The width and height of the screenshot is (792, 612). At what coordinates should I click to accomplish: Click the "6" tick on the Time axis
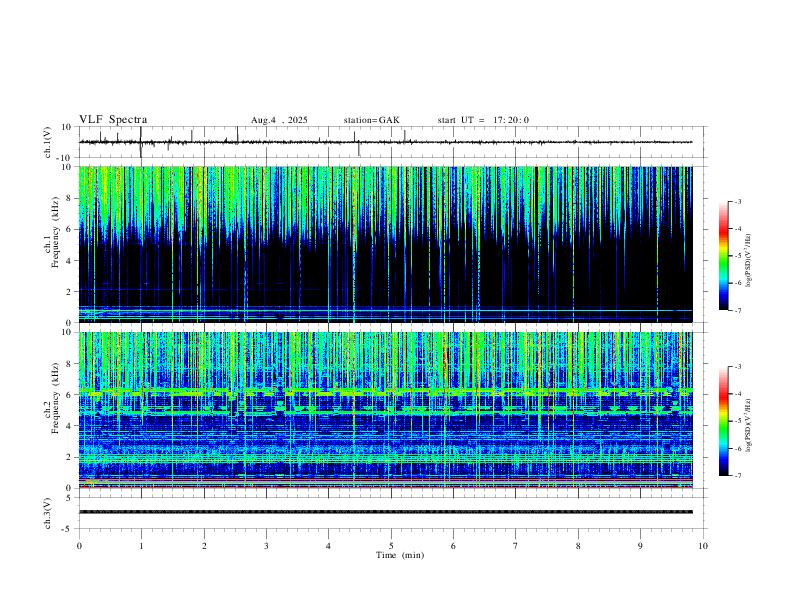tap(453, 546)
